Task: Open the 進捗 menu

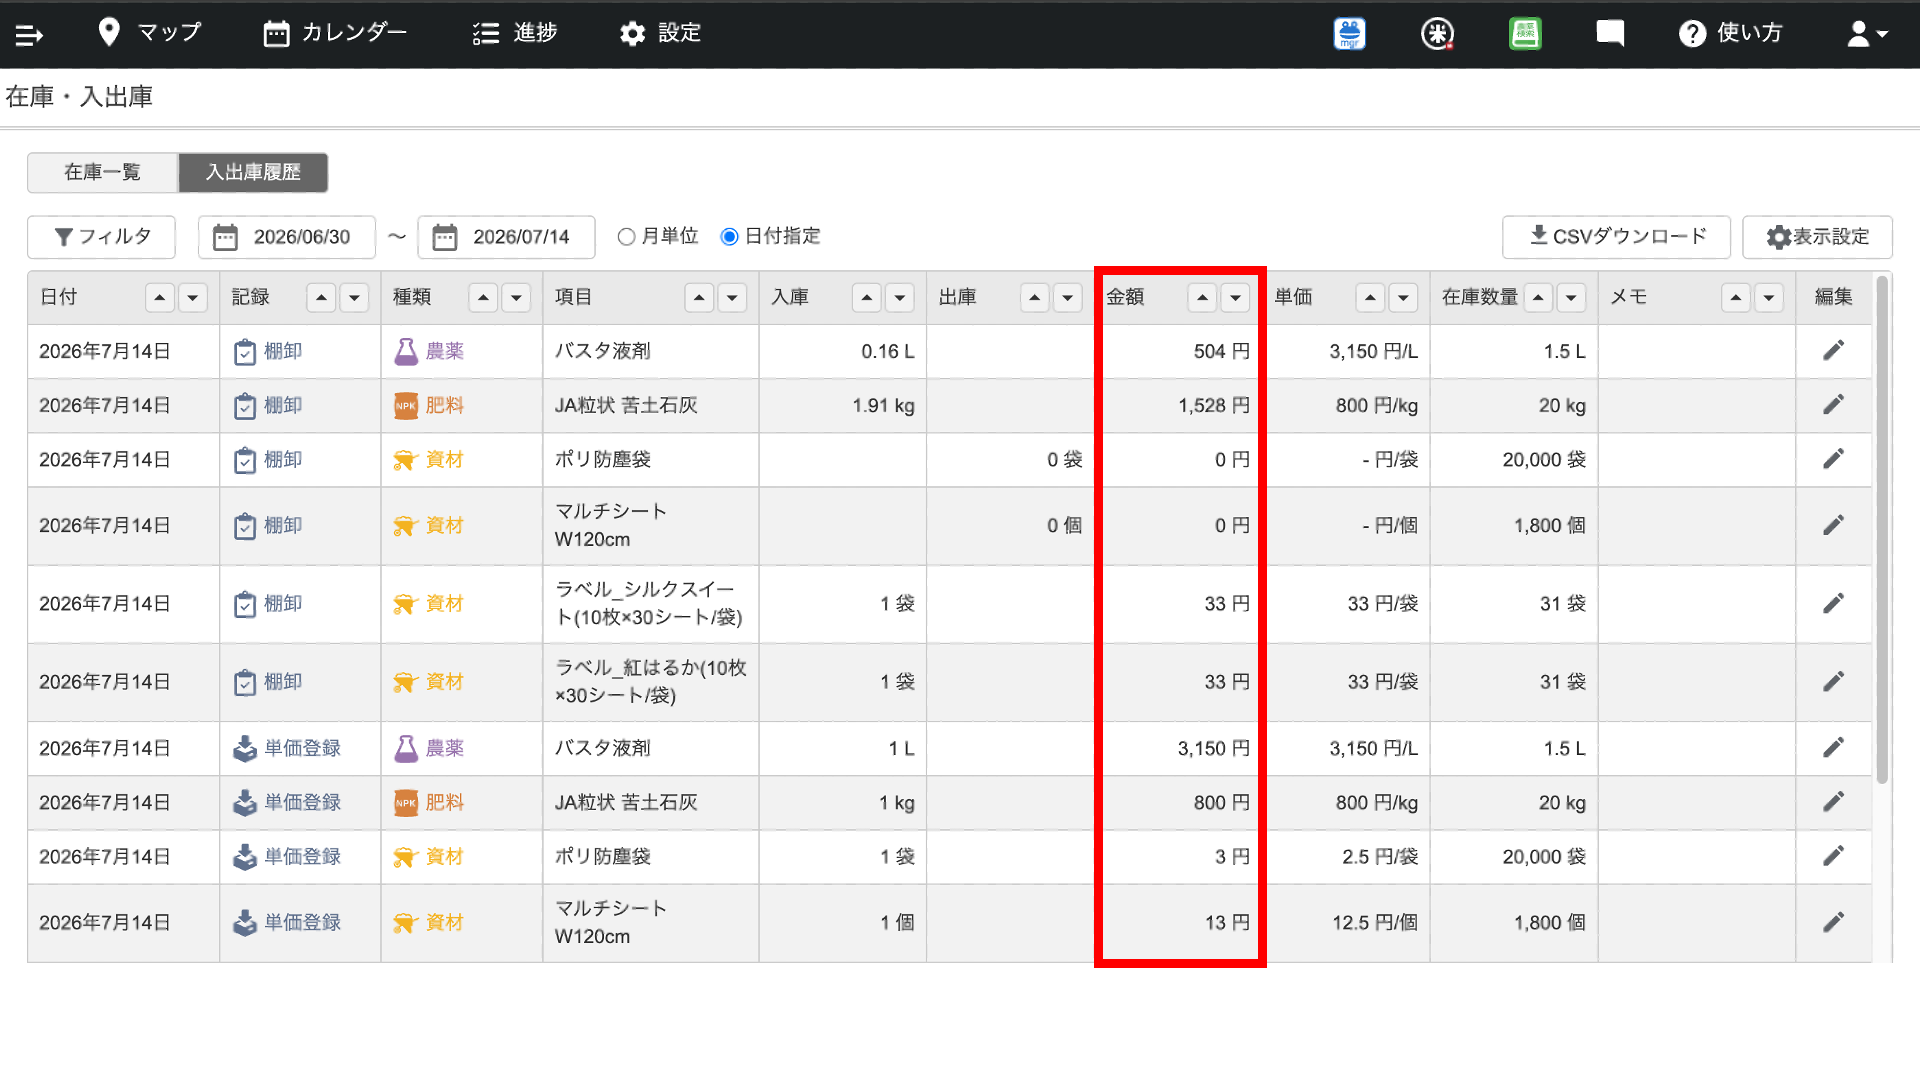Action: (x=515, y=33)
